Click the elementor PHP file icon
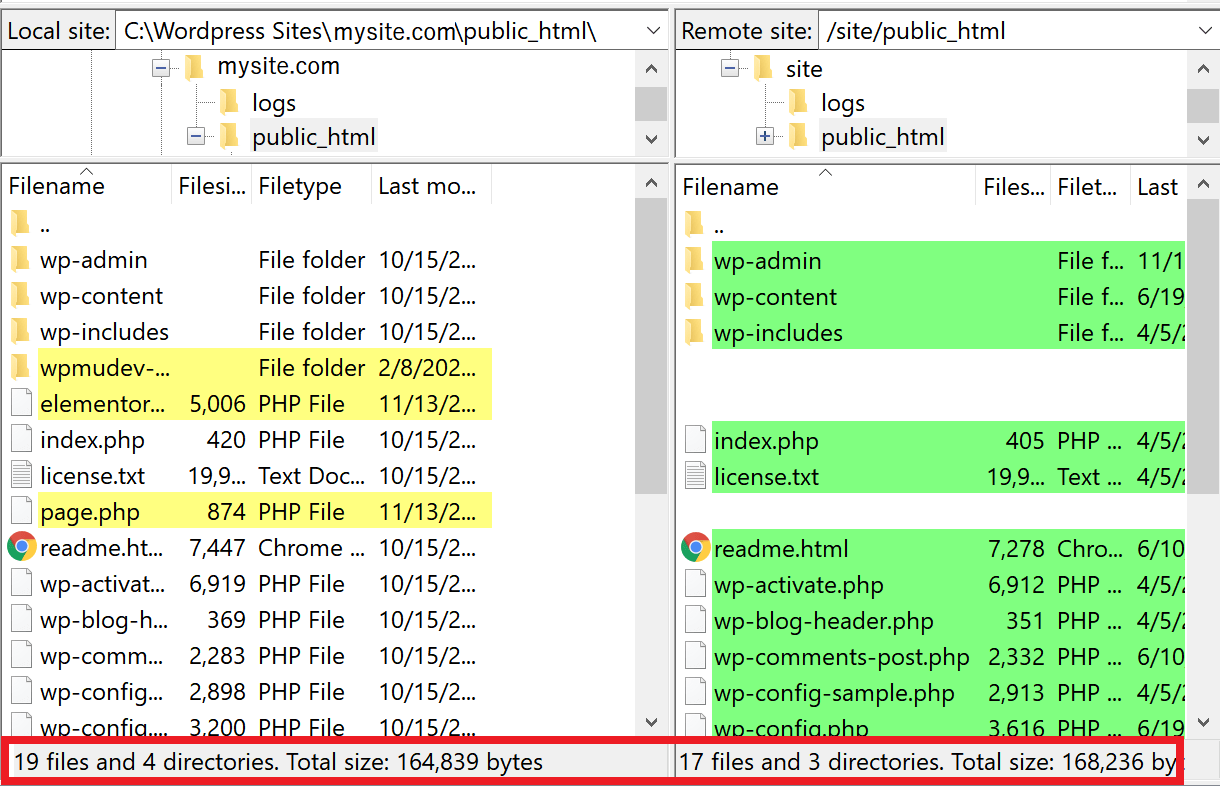This screenshot has height=786, width=1220. 21,403
